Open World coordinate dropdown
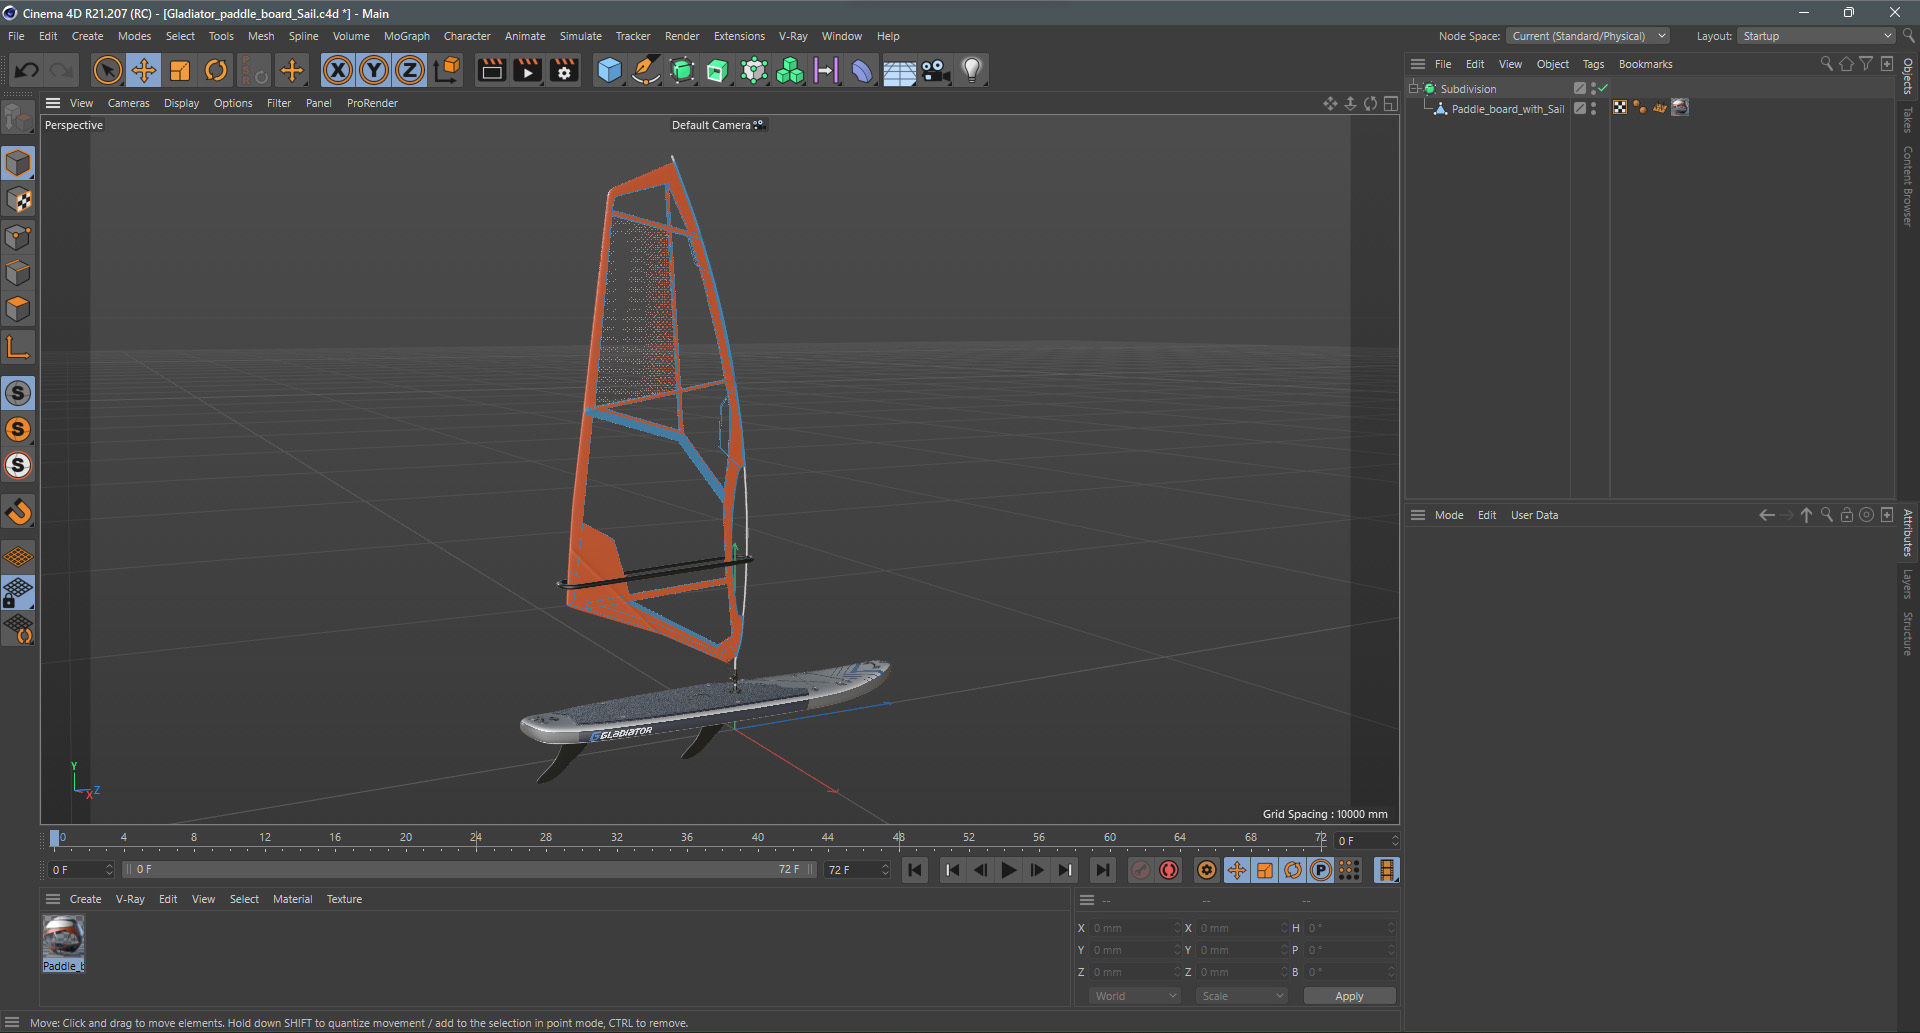The width and height of the screenshot is (1920, 1033). [x=1135, y=996]
